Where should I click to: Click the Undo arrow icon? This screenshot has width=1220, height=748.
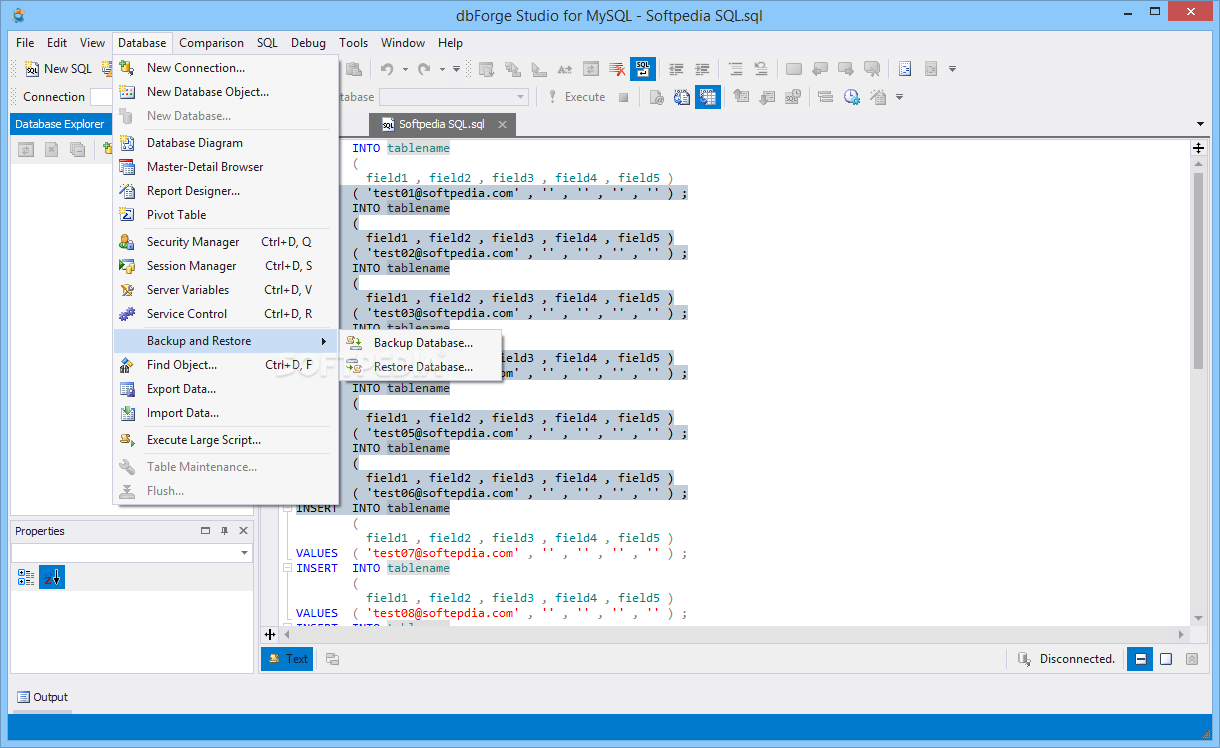click(387, 69)
